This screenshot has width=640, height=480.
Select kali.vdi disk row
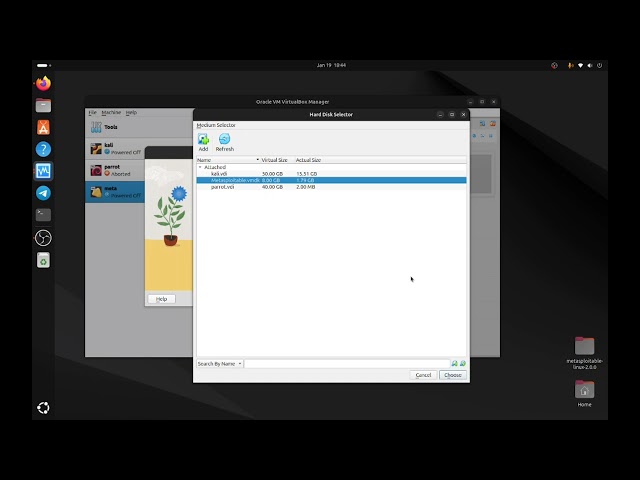[x=331, y=174]
